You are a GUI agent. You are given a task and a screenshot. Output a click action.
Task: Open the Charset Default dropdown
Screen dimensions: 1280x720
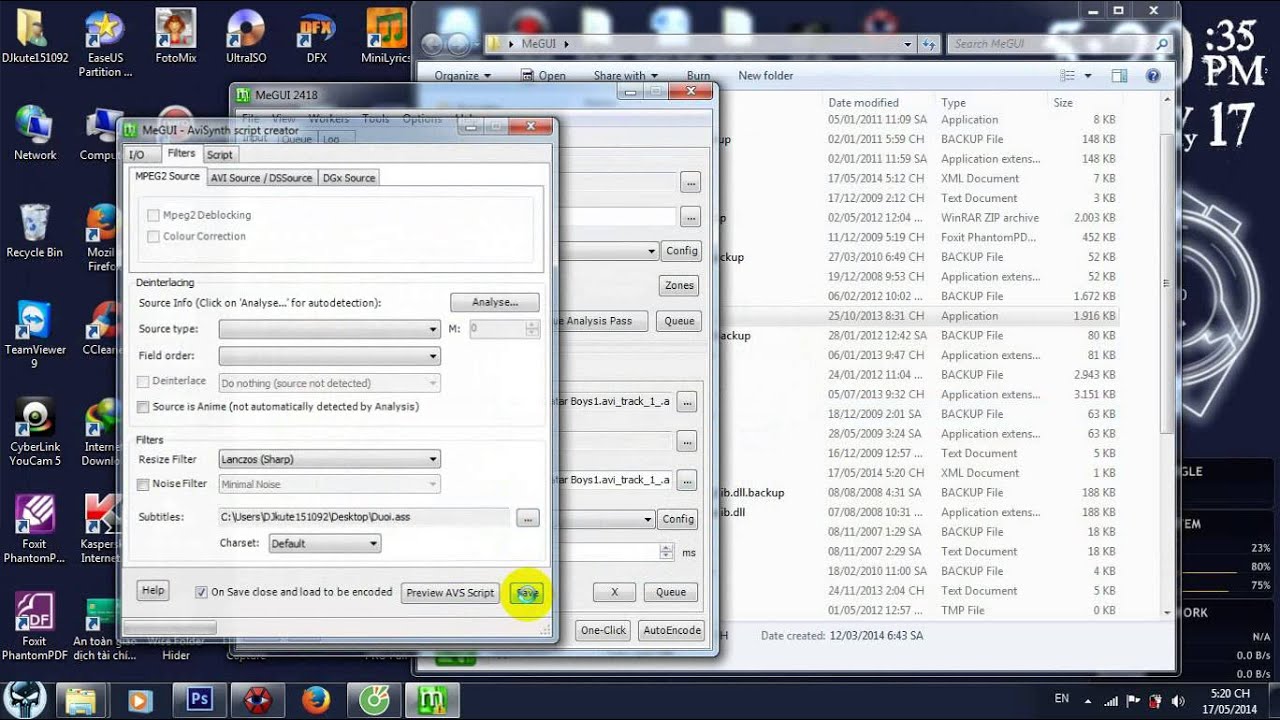click(x=325, y=544)
